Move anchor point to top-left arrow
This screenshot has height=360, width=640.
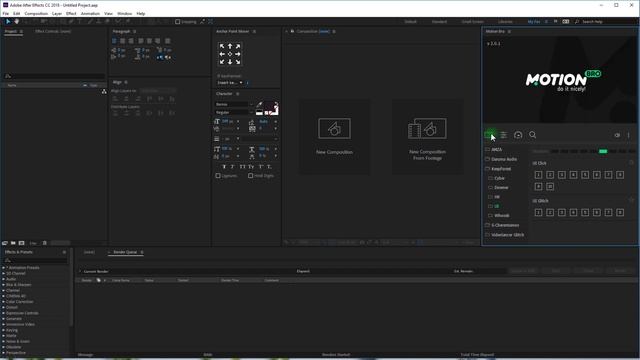click(222, 46)
